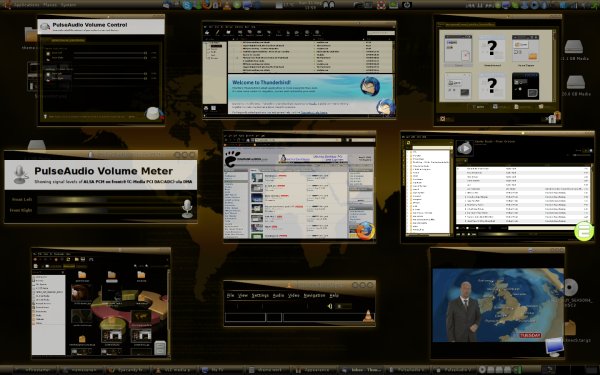Select the file manager window thumbnail
Viewport: 600px width, 375px height.
101,303
